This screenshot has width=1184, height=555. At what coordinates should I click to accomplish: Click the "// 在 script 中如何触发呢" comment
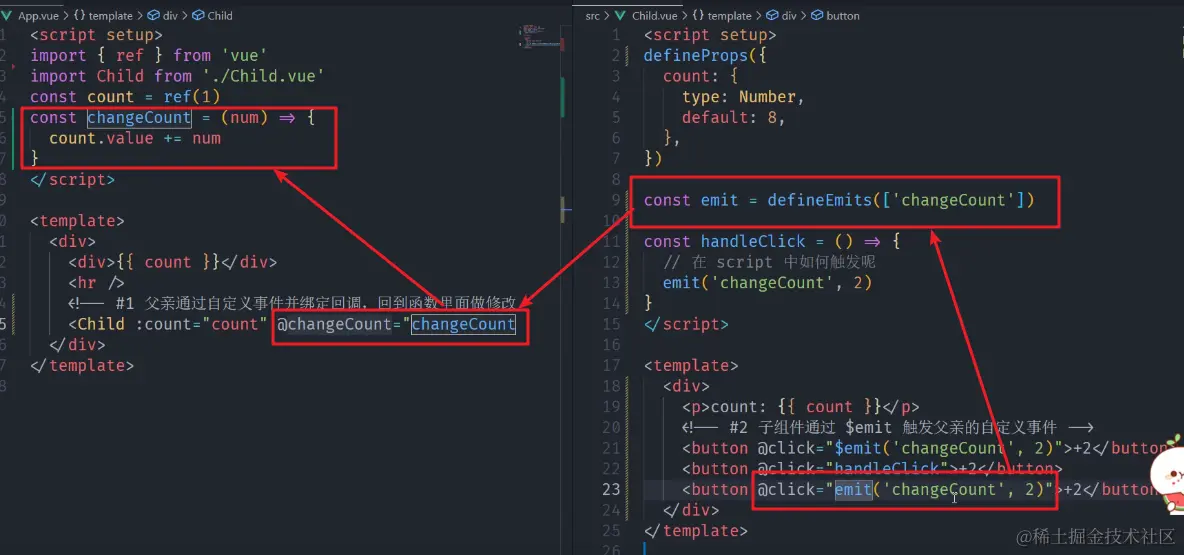click(x=768, y=262)
